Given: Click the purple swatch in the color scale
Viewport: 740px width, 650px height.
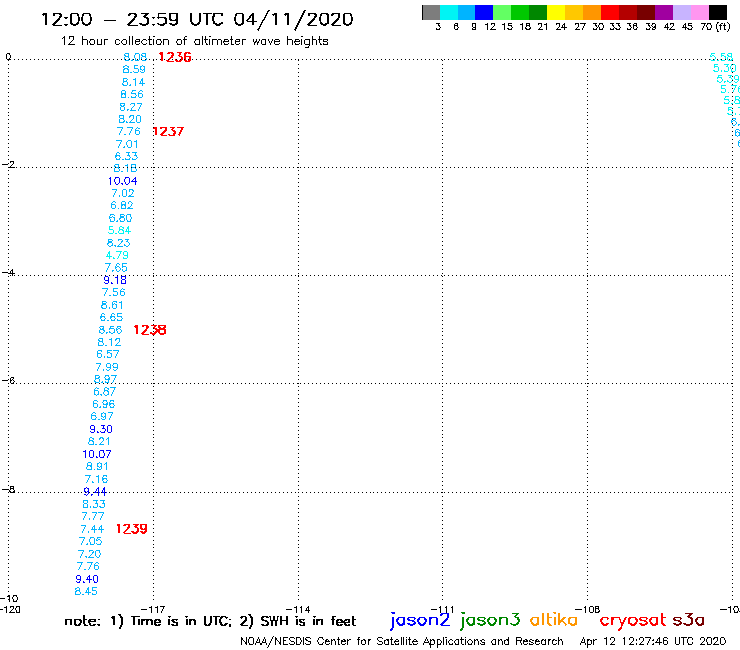Looking at the screenshot, I should pos(664,12).
